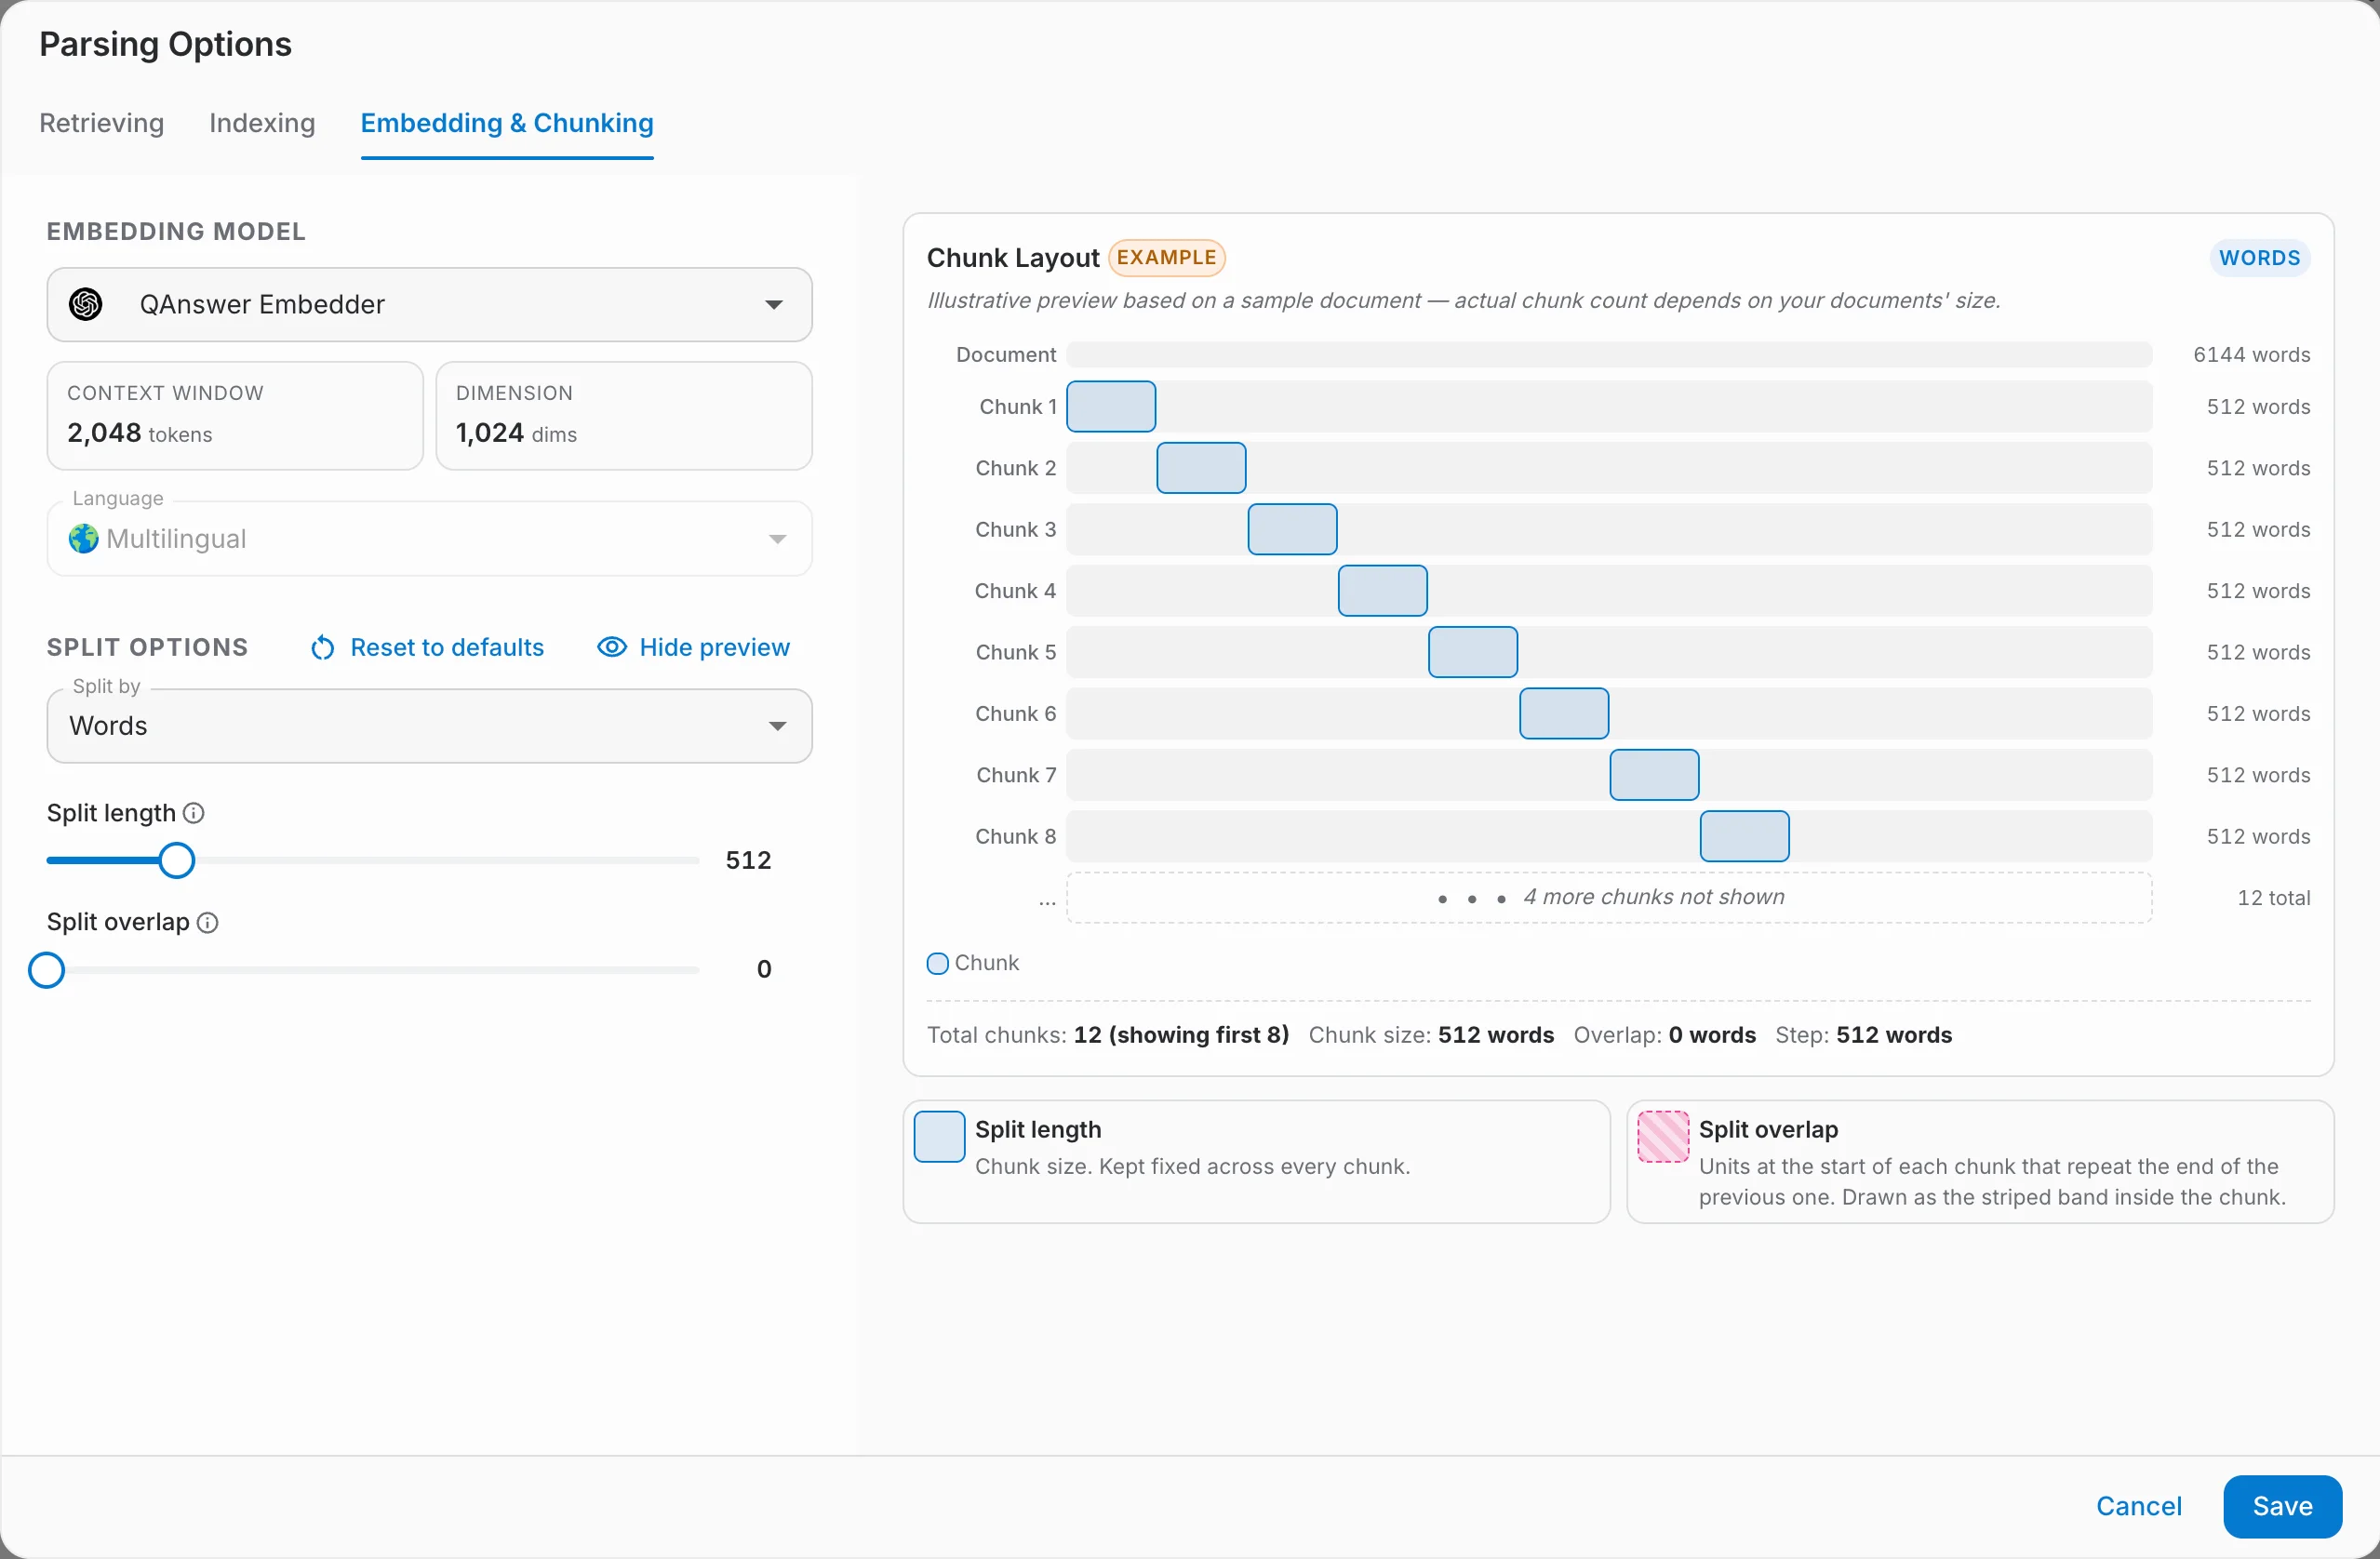Click the Split length slider handle
Viewport: 2380px width, 1559px height.
tap(177, 860)
